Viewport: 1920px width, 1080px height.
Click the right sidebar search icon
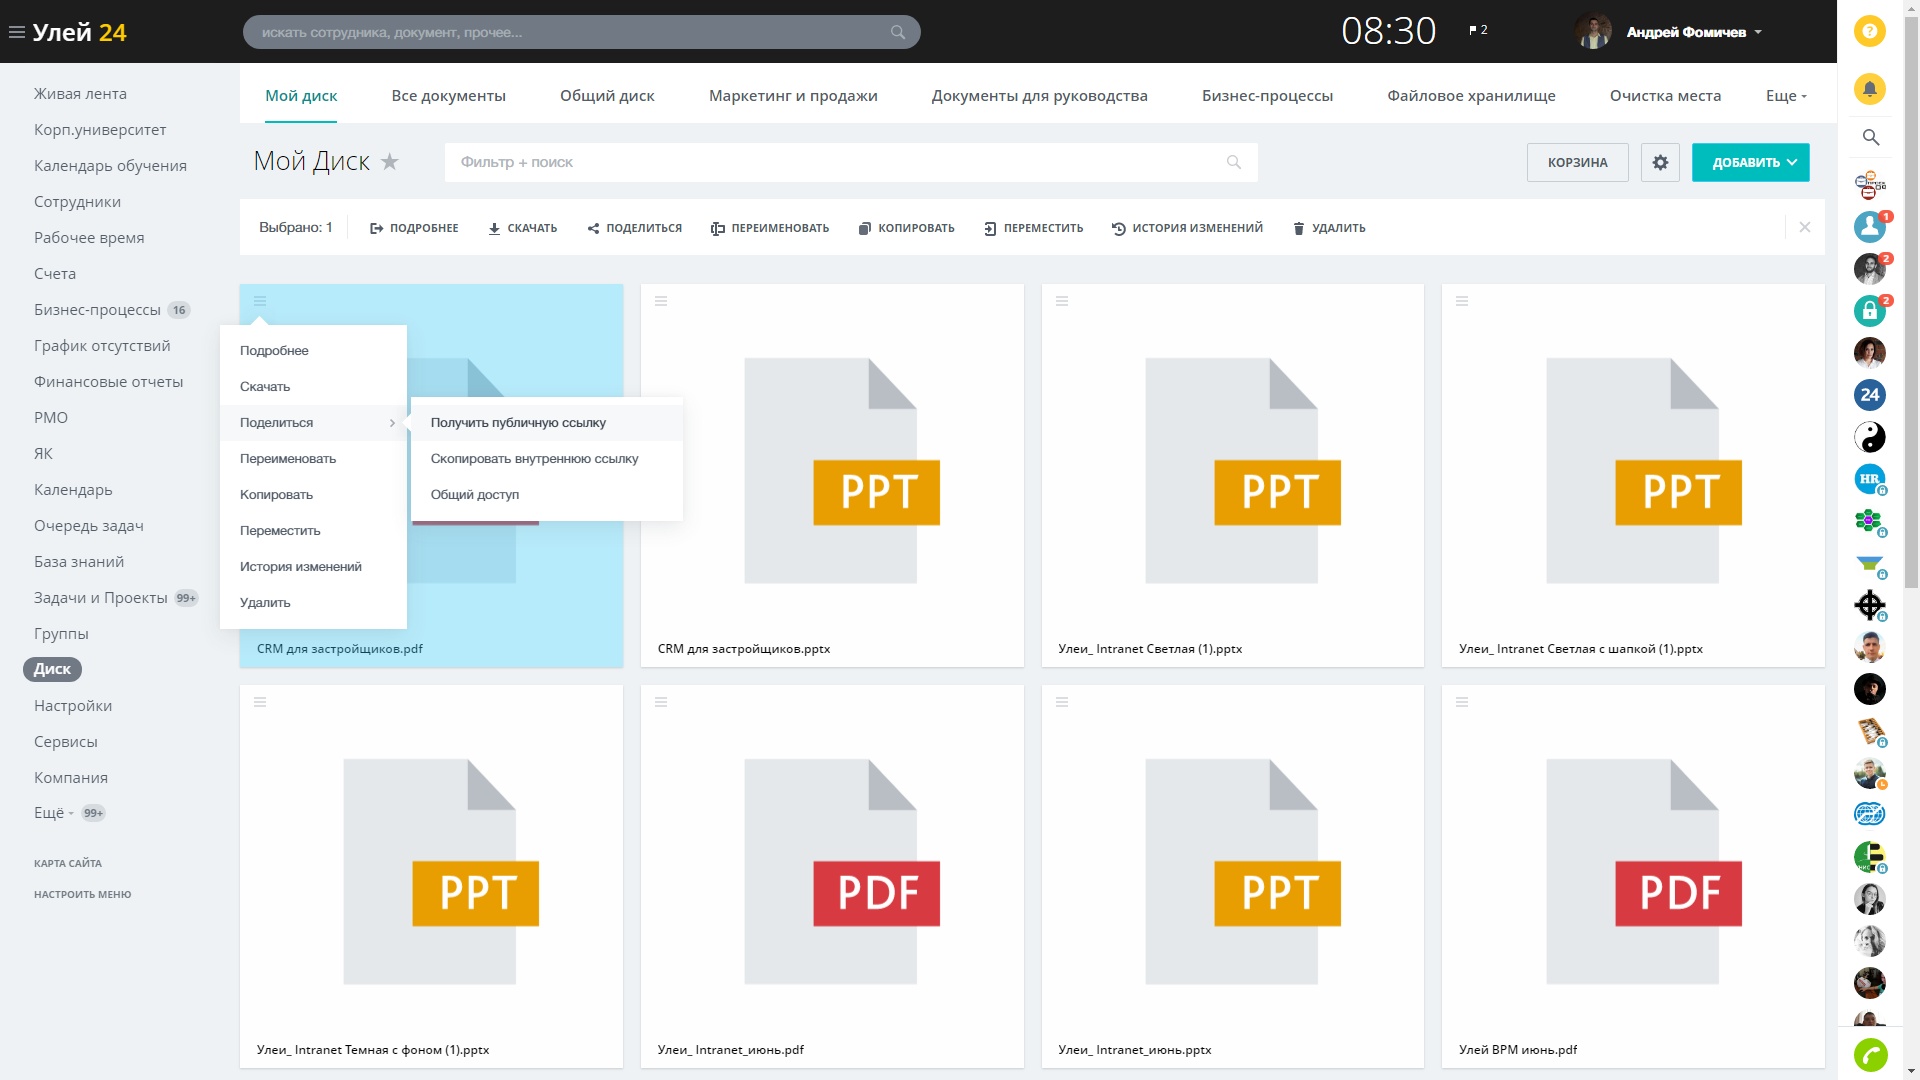click(1870, 137)
